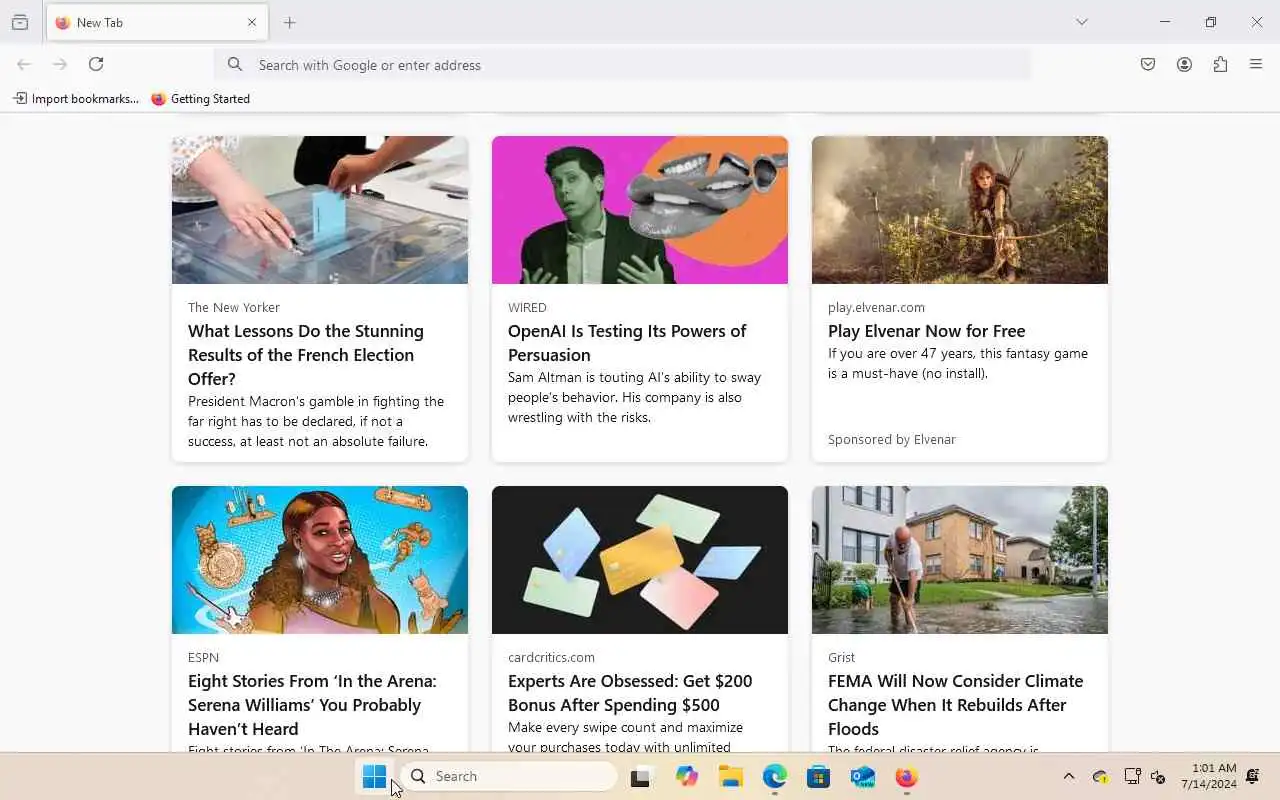This screenshot has width=1280, height=800.
Task: Open clock showing 1:01 AM
Action: (x=1209, y=776)
